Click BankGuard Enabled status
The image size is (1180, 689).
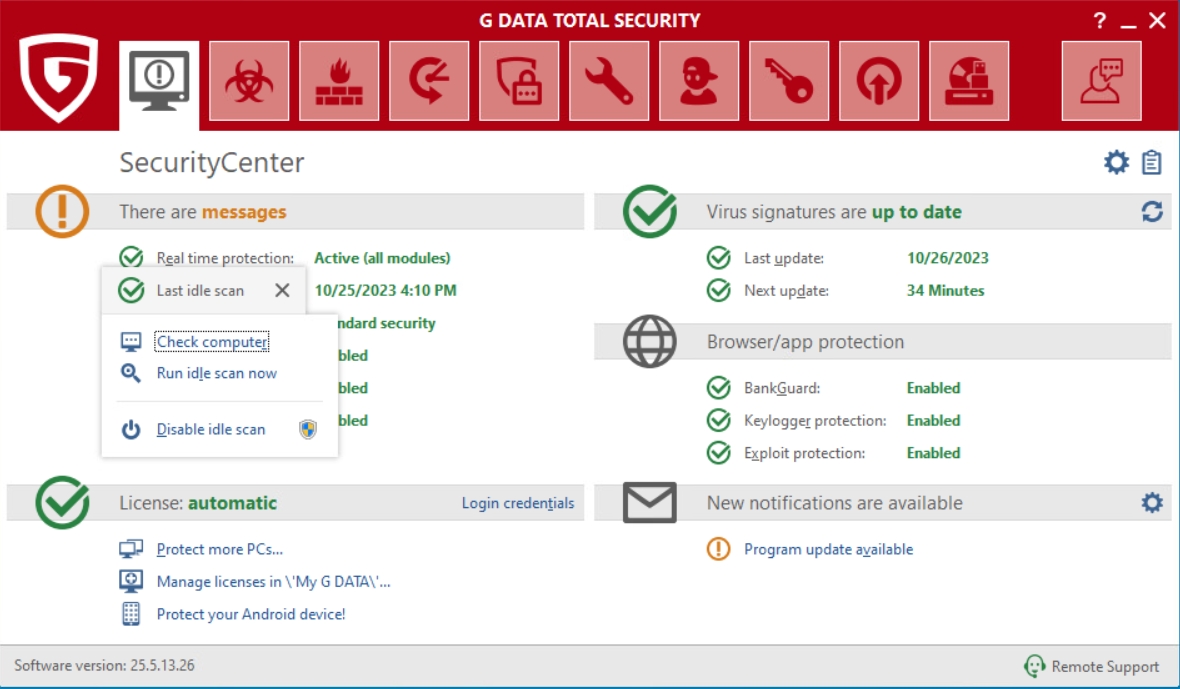[933, 388]
